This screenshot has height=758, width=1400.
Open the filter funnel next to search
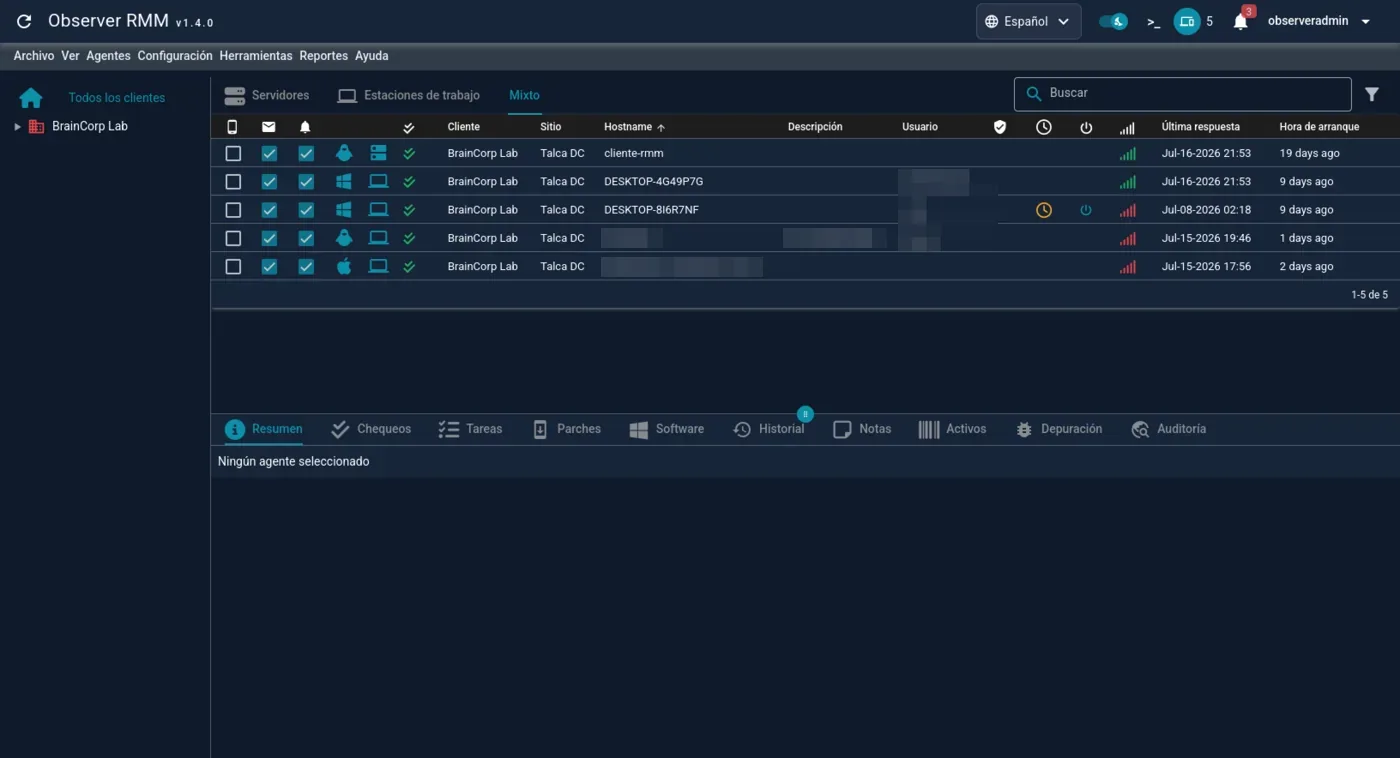coord(1372,94)
